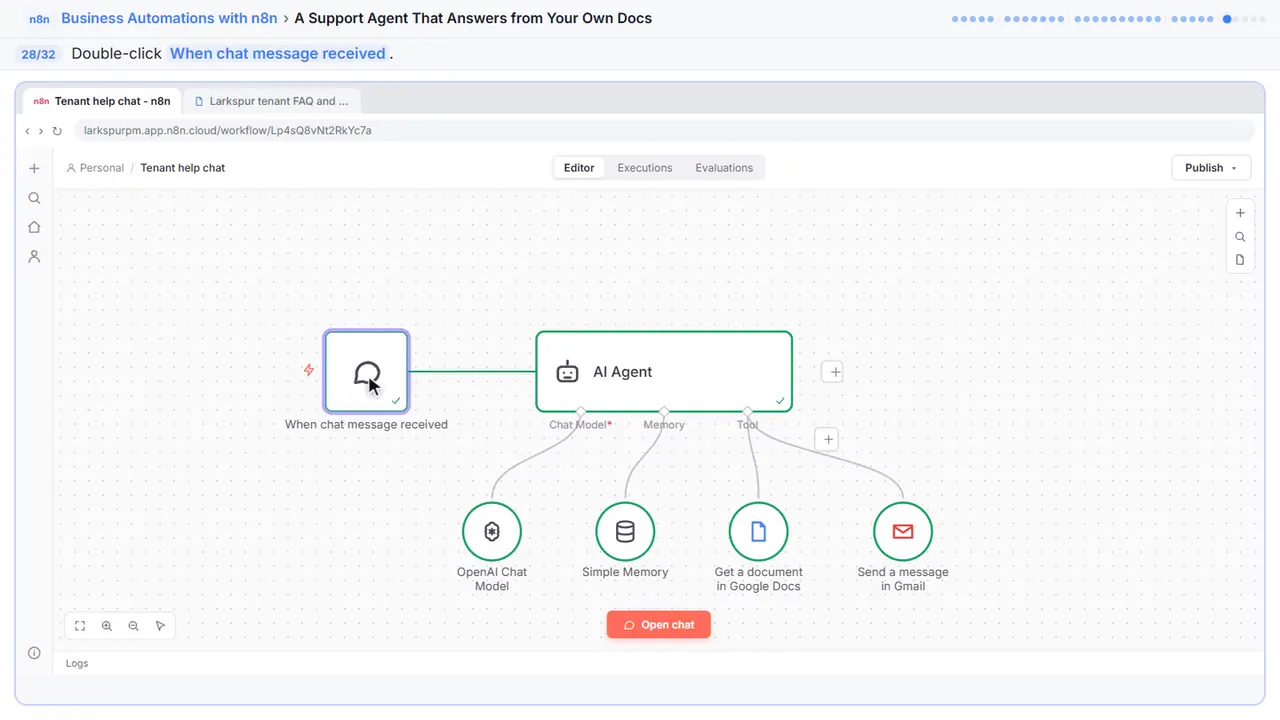Expand the Logs panel
1280x720 pixels.
pos(77,663)
